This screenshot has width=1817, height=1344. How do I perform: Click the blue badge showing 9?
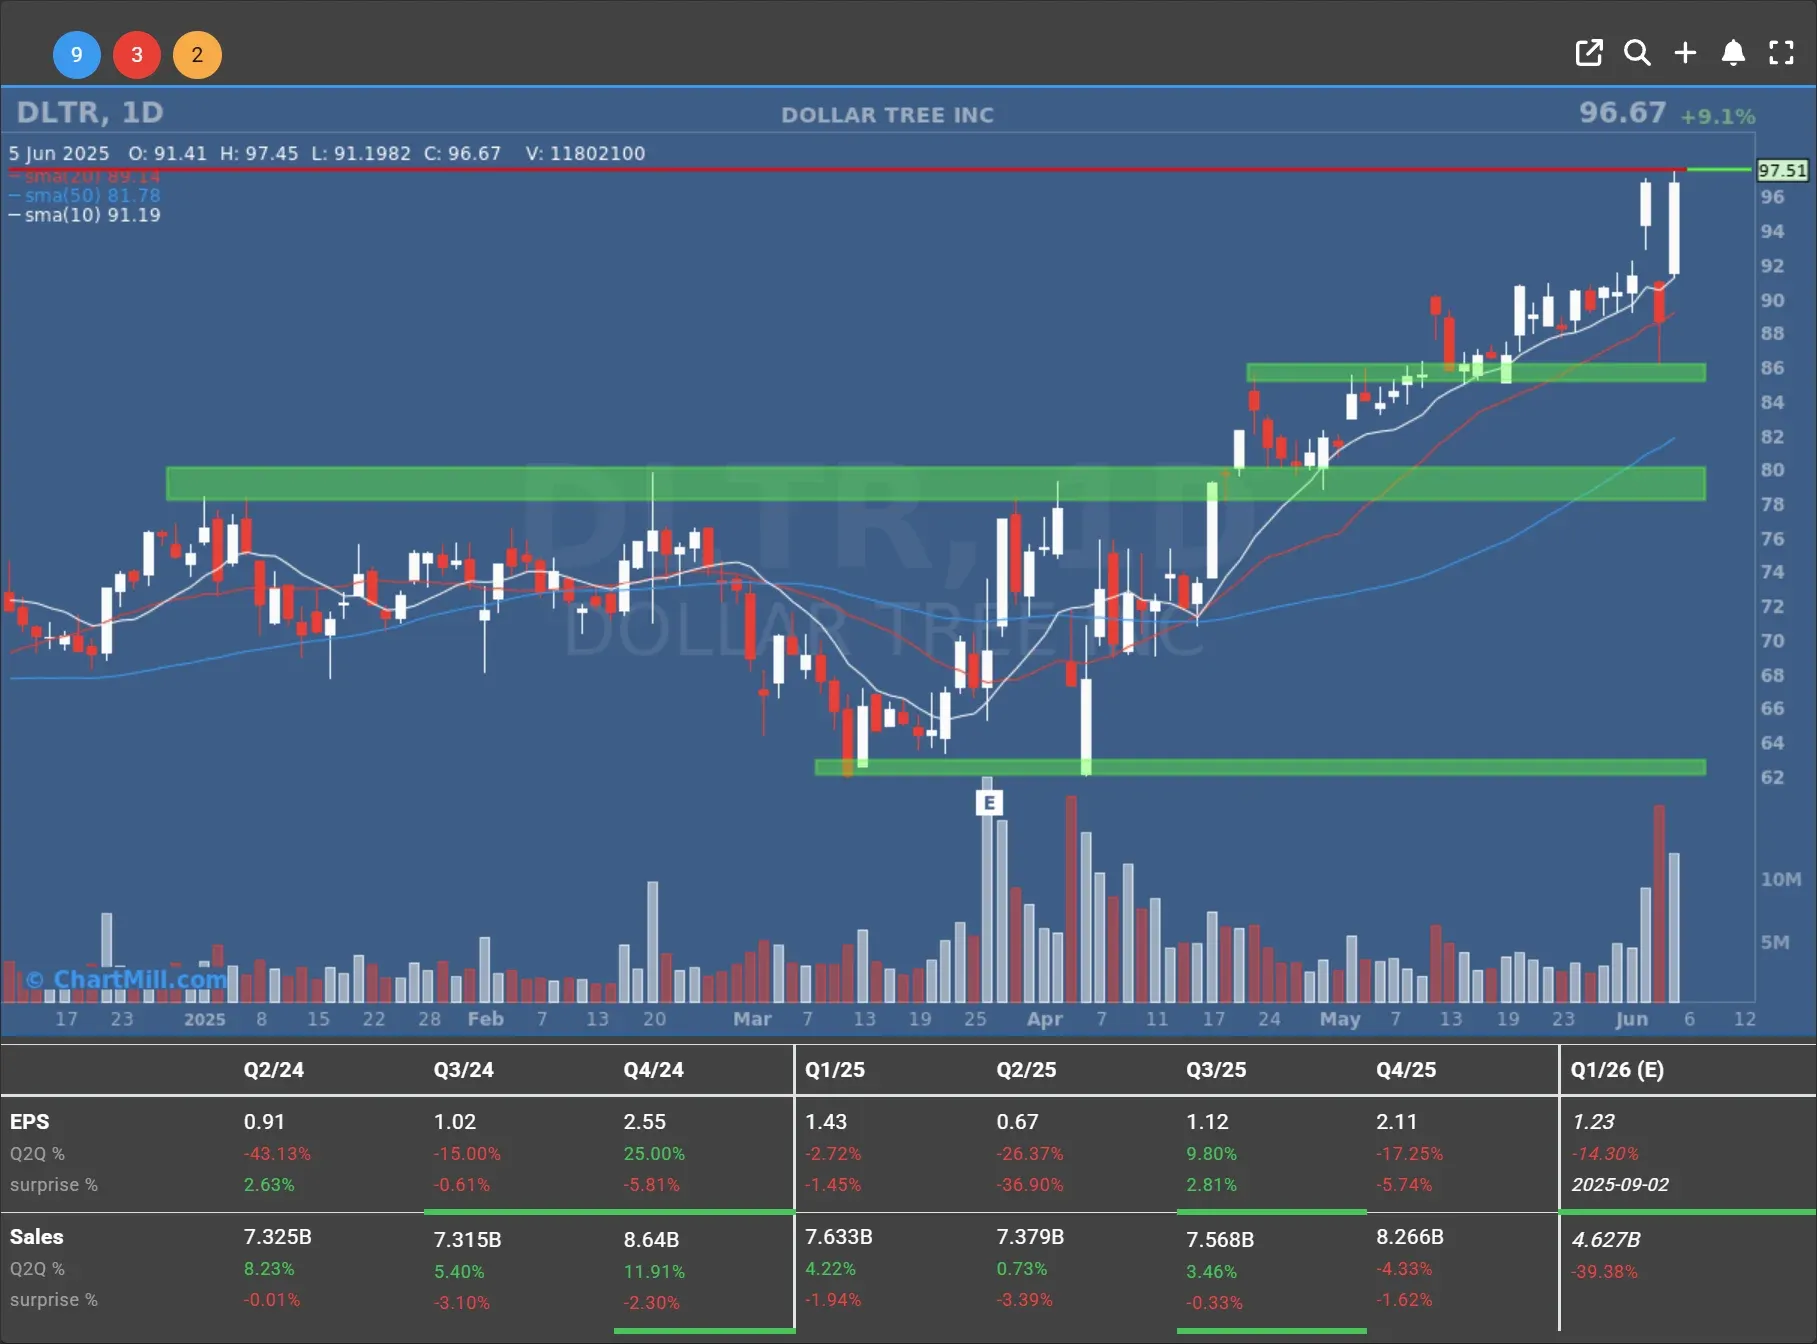click(76, 55)
